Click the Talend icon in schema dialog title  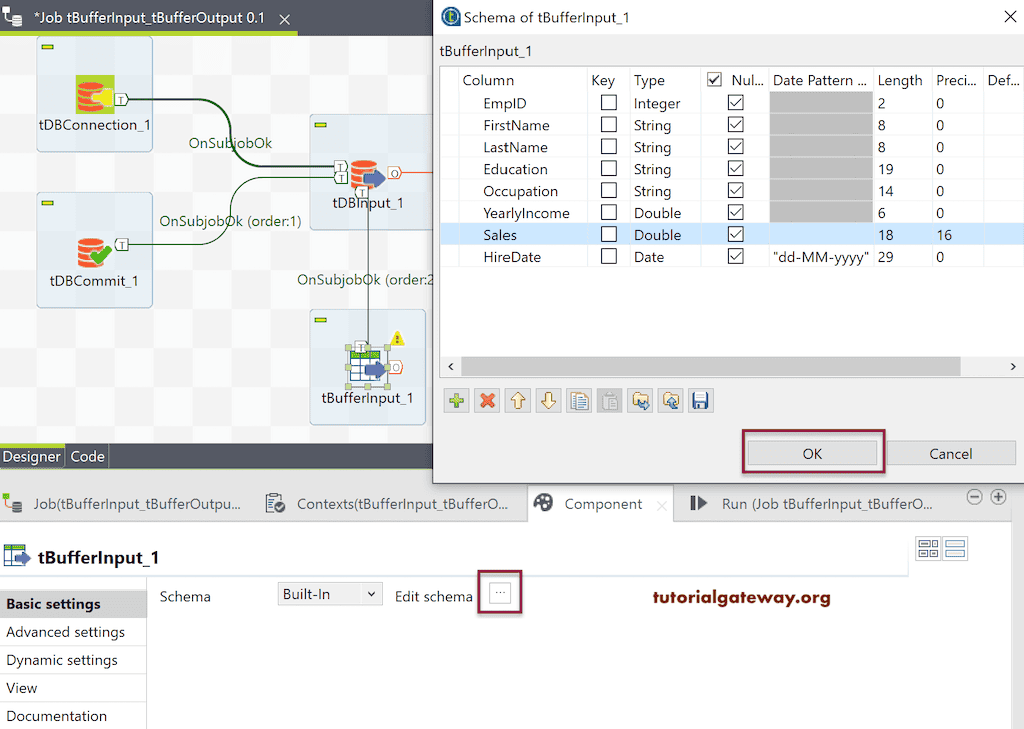451,17
